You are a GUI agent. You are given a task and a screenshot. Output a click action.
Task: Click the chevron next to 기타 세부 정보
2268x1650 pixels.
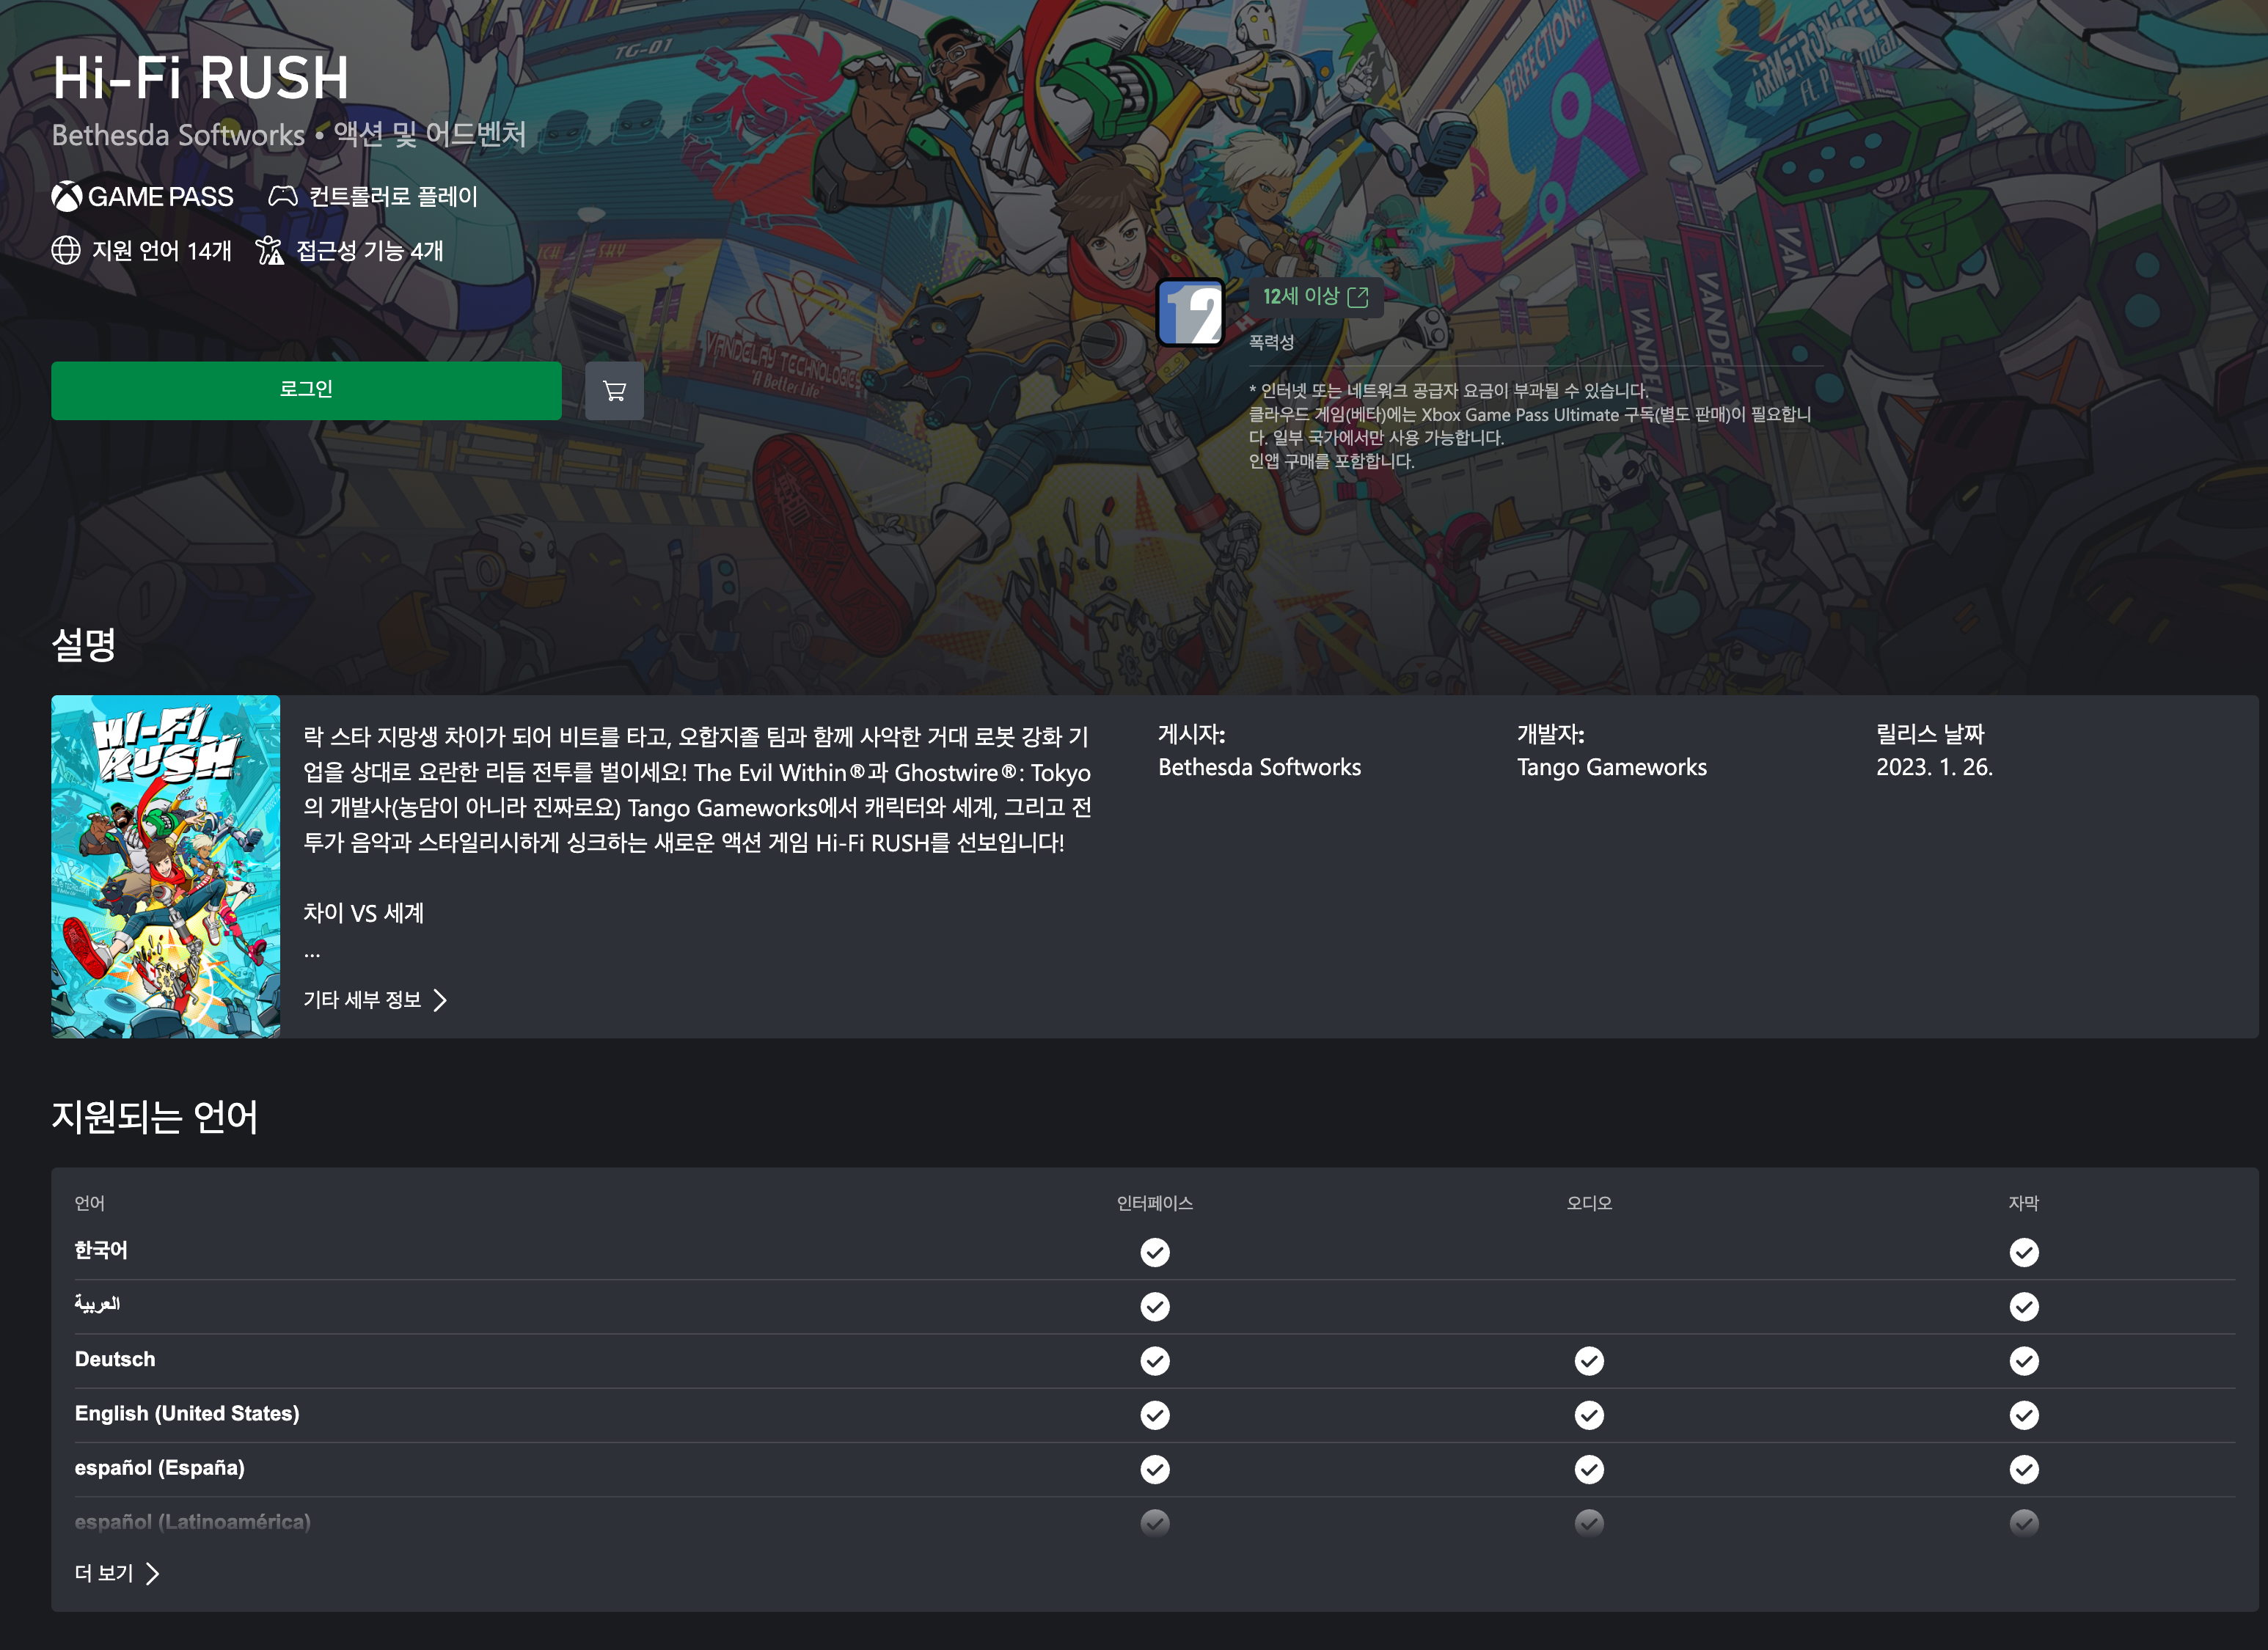pos(440,1000)
